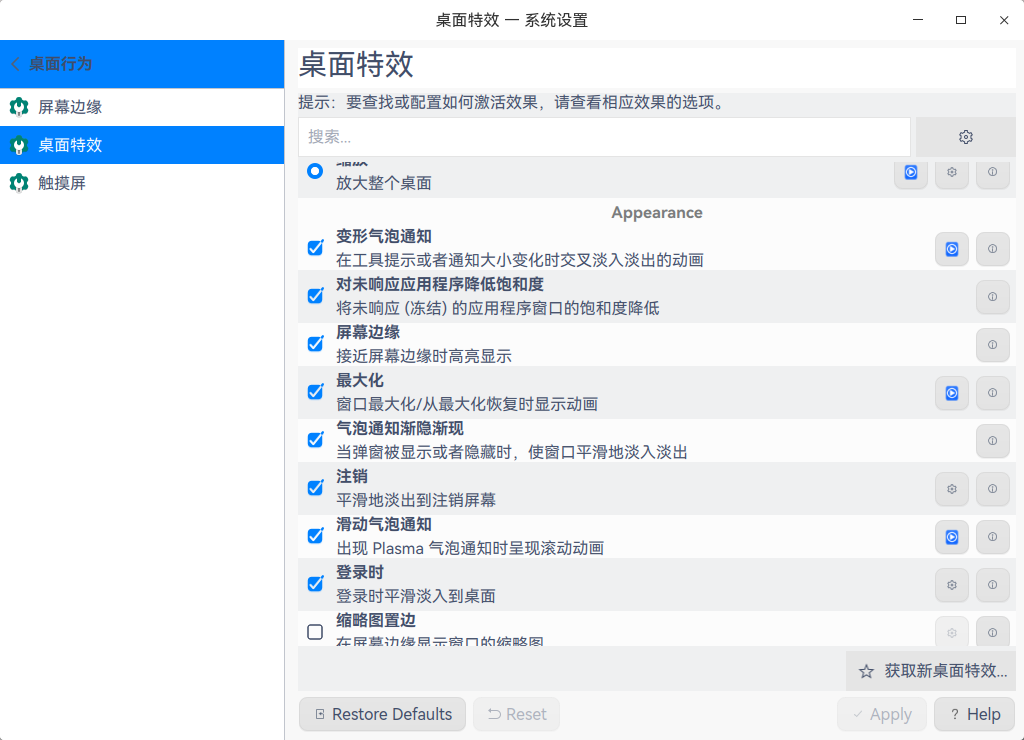Uncheck the 最大化 effect checkbox
Image resolution: width=1024 pixels, height=740 pixels.
315,392
